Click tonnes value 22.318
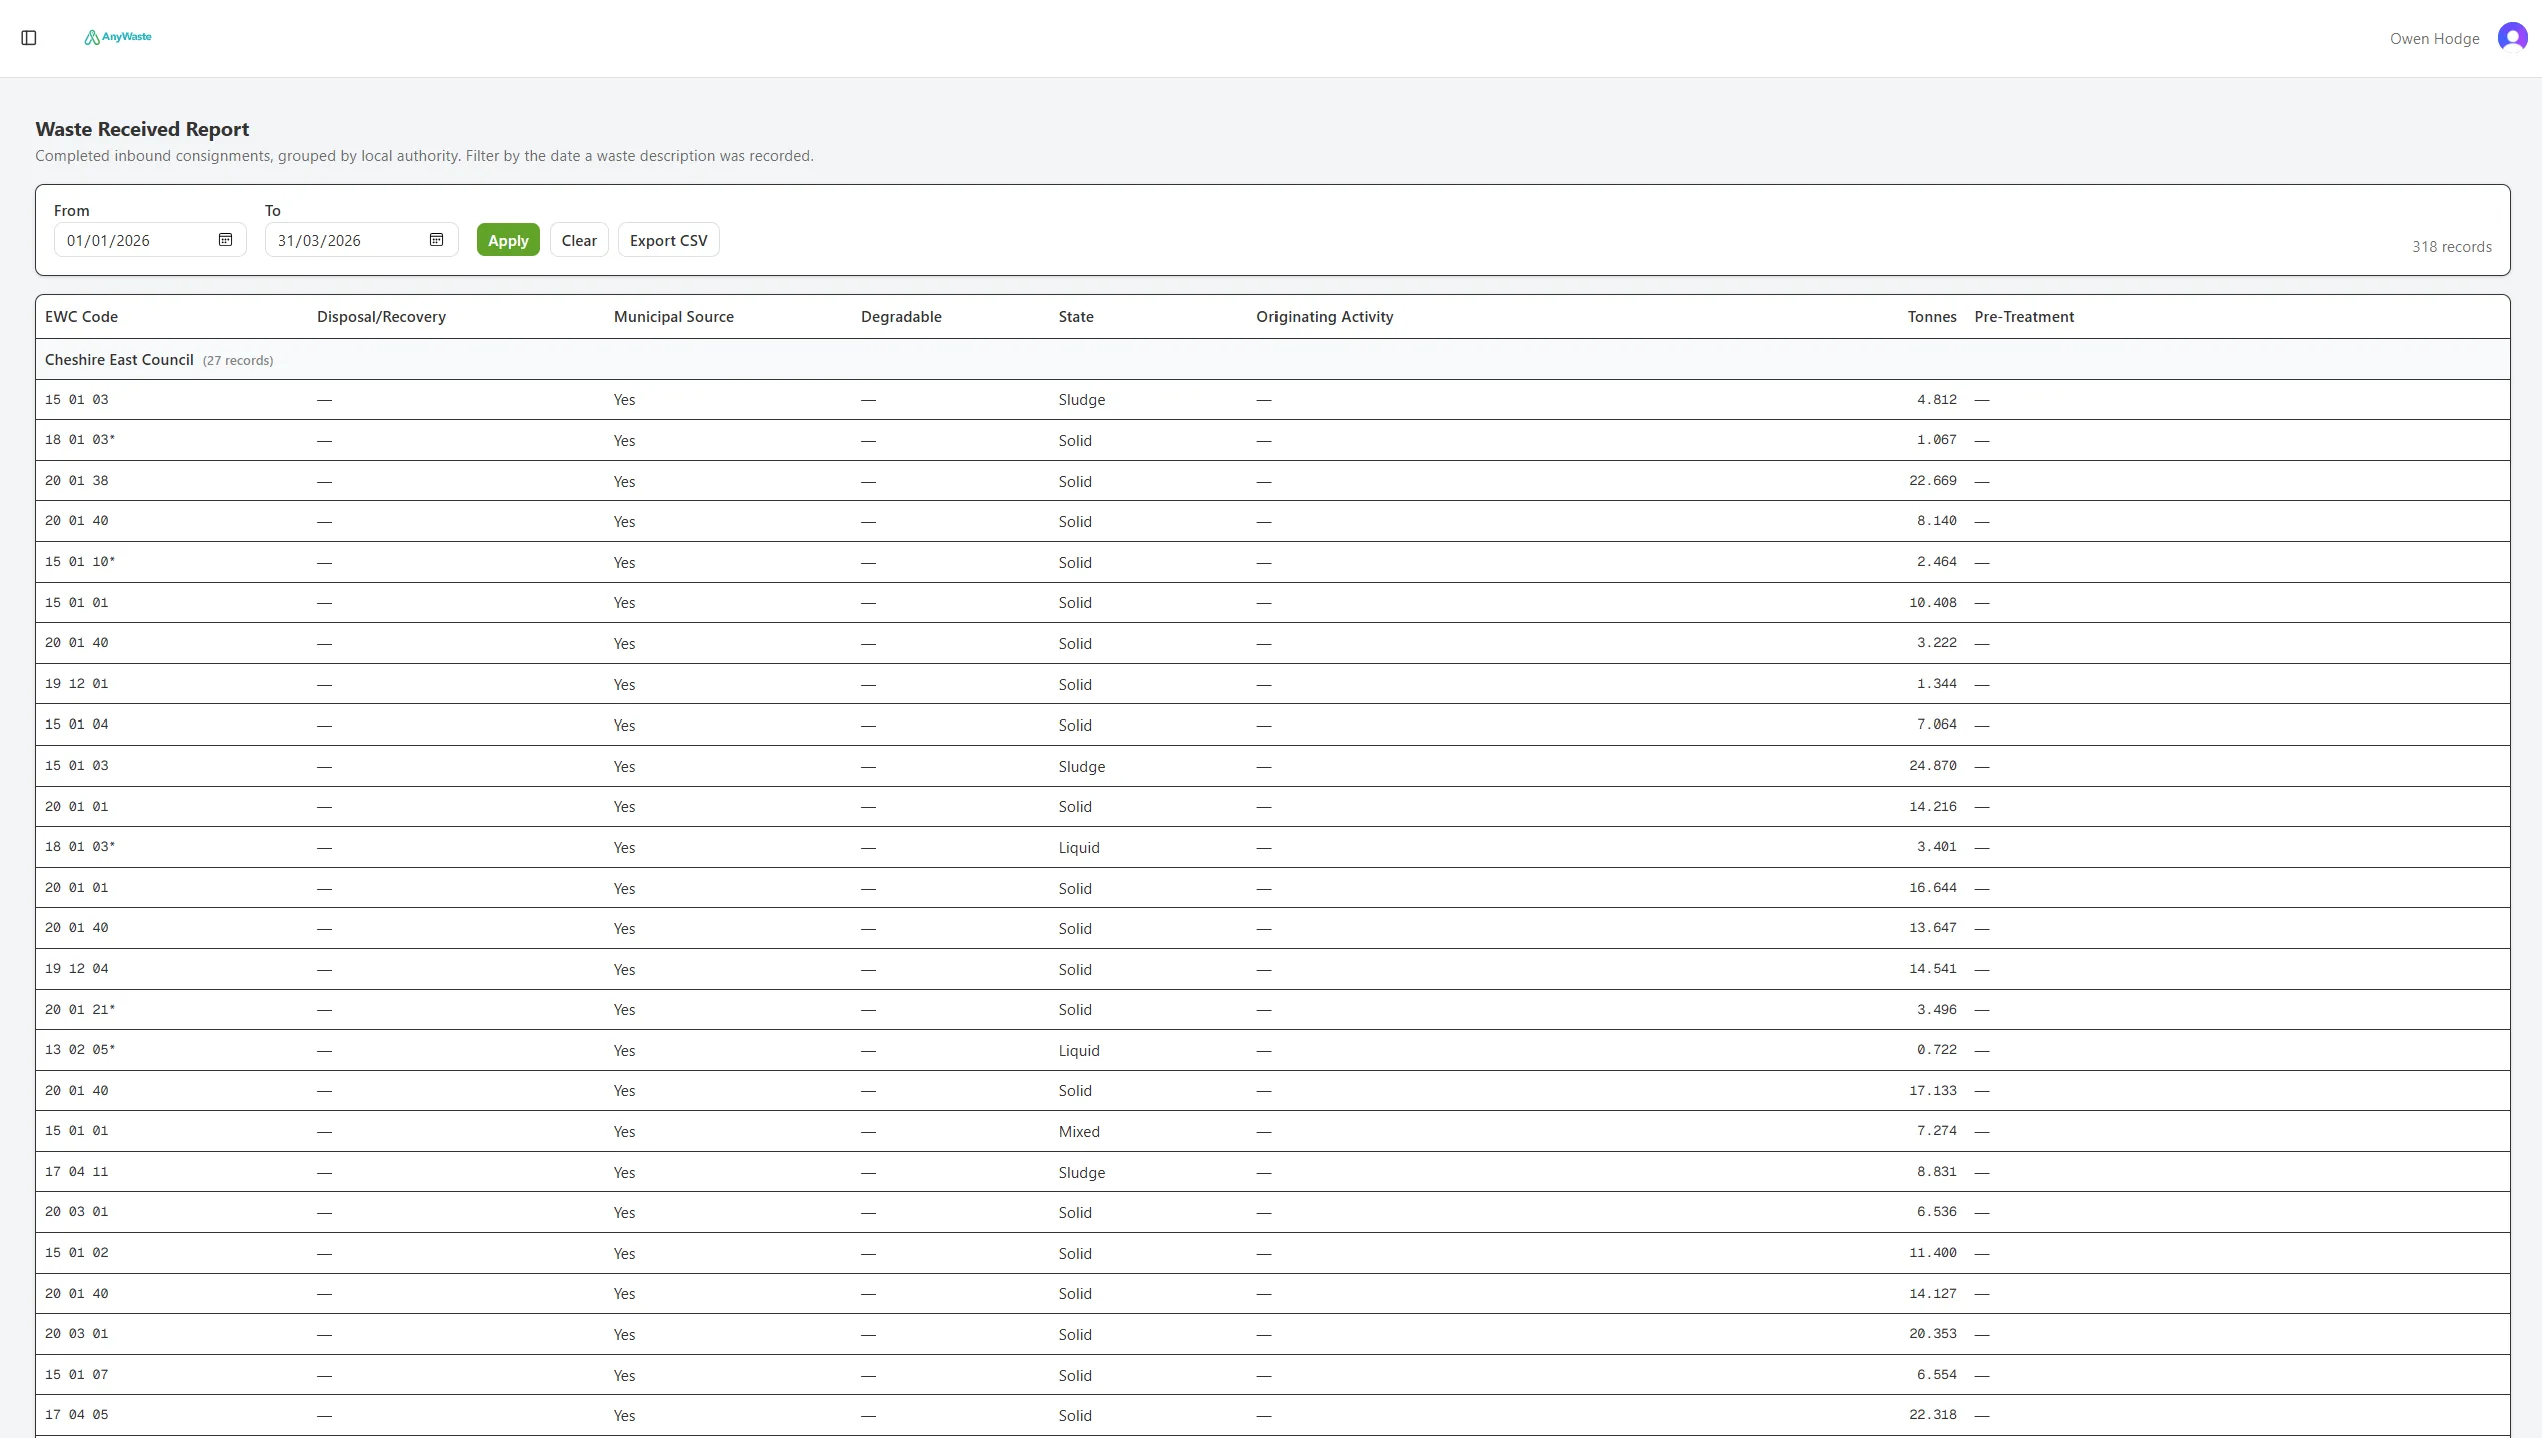2542x1438 pixels. coord(1932,1415)
